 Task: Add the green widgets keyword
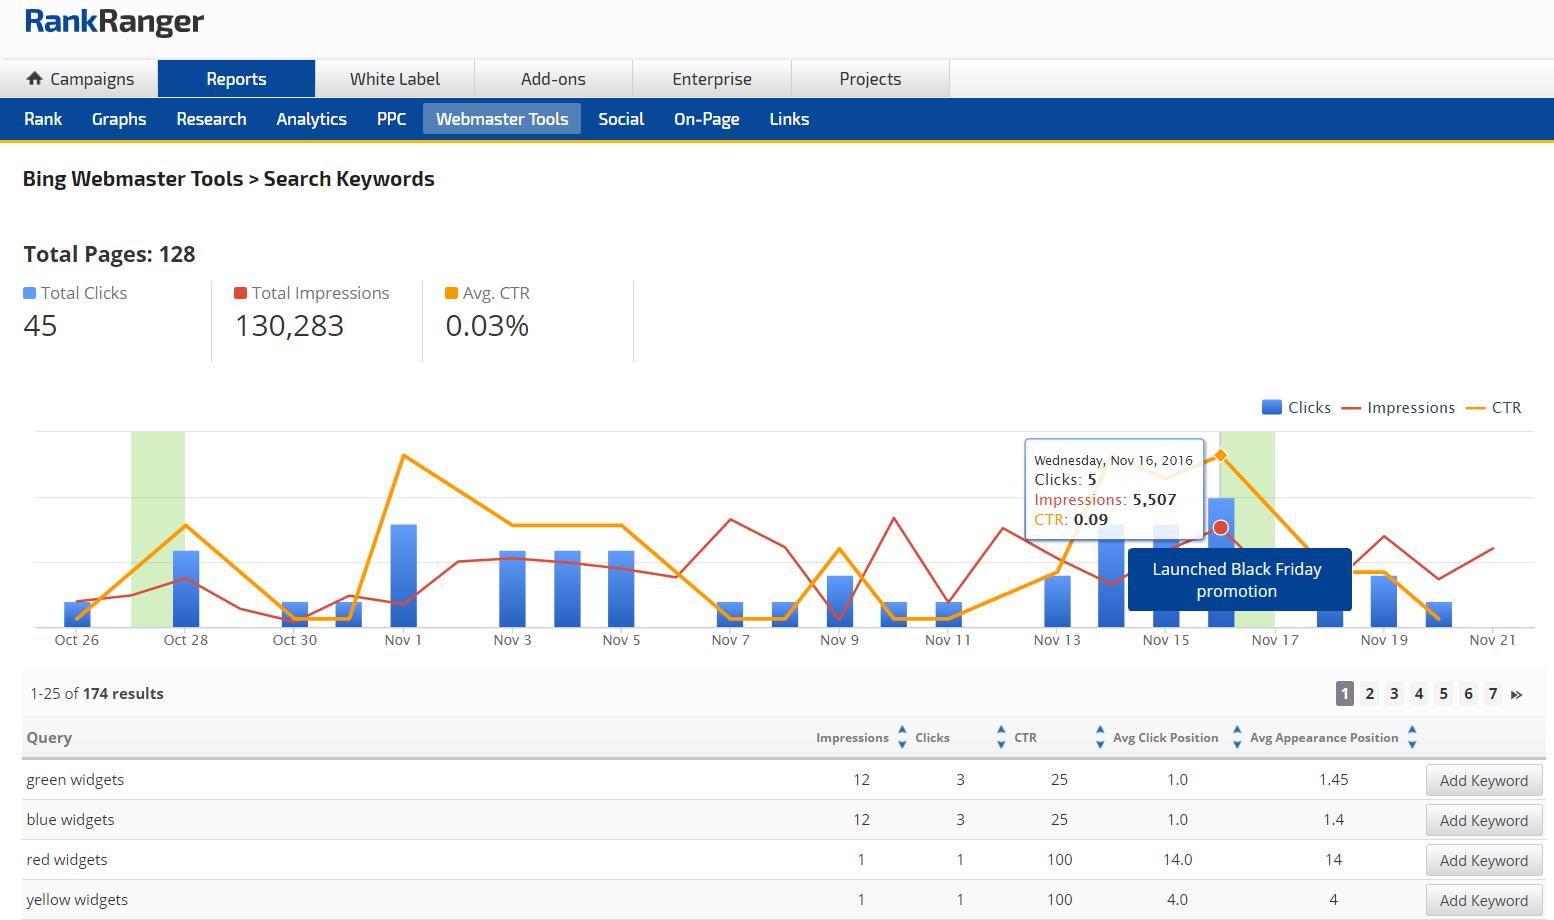point(1483,780)
